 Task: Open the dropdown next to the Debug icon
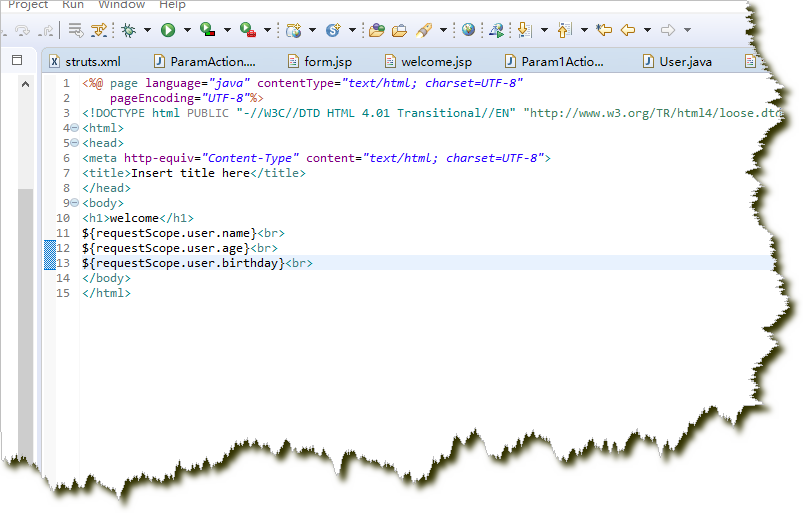point(147,30)
